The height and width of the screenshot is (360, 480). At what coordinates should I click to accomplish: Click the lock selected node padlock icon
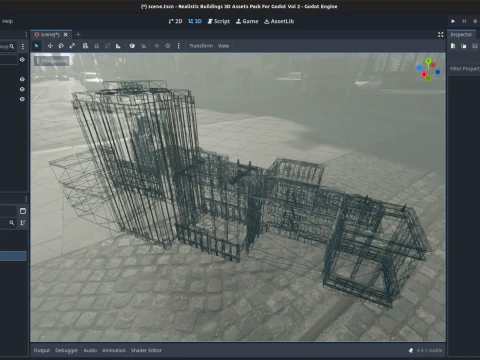click(96, 46)
